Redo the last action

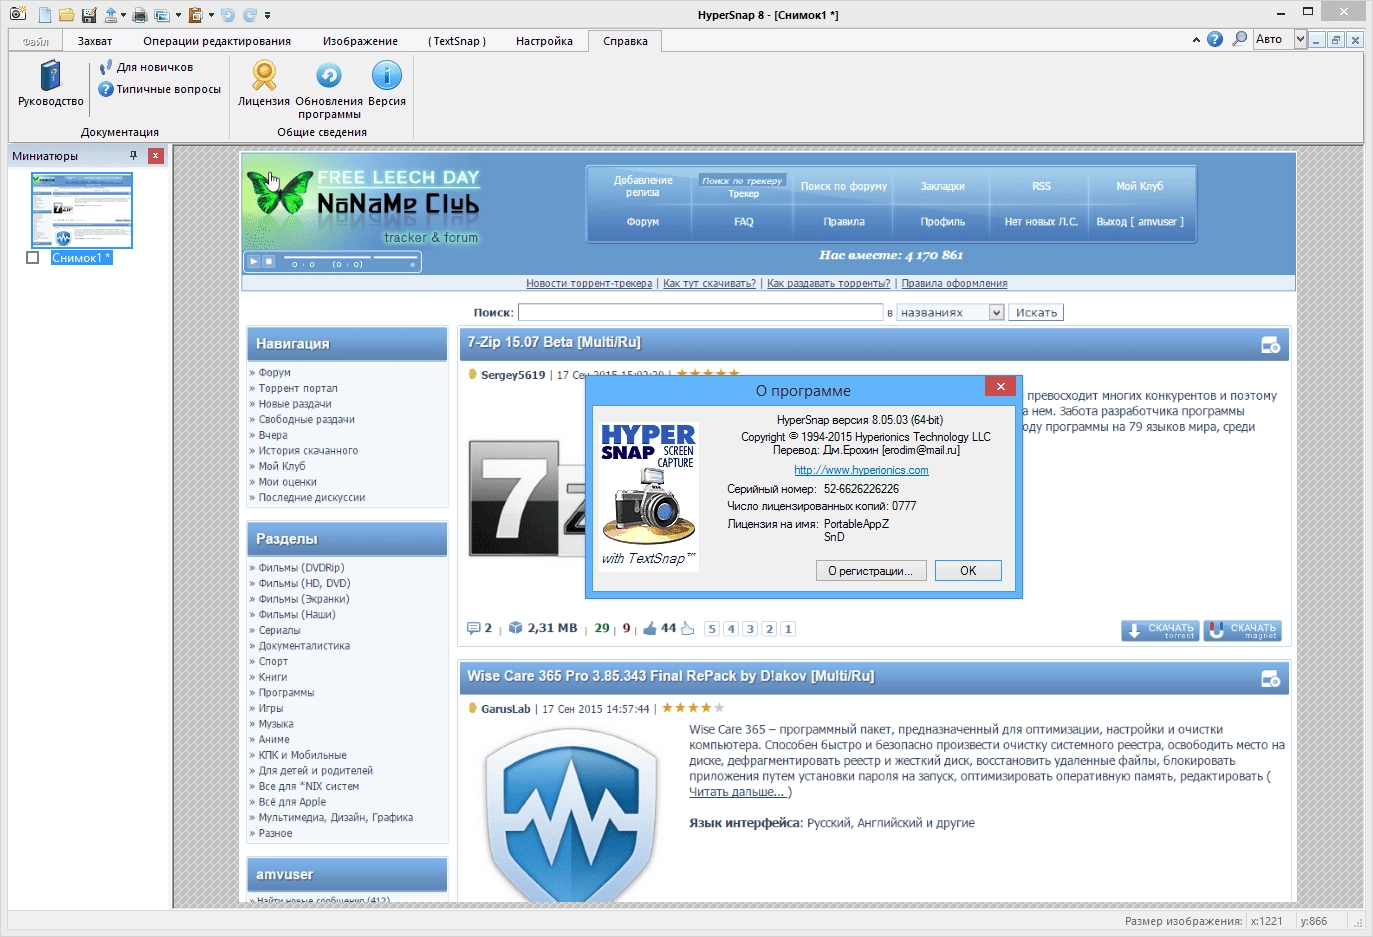249,15
